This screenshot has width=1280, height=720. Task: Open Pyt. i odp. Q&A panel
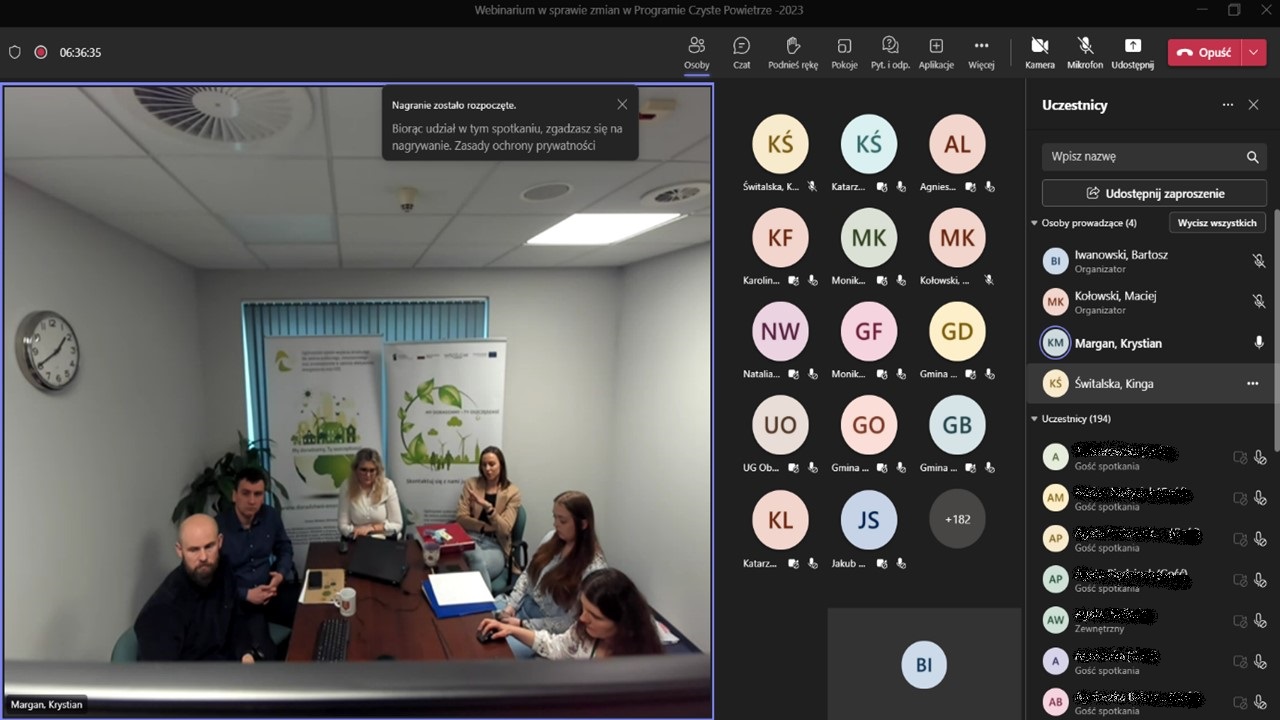click(890, 52)
